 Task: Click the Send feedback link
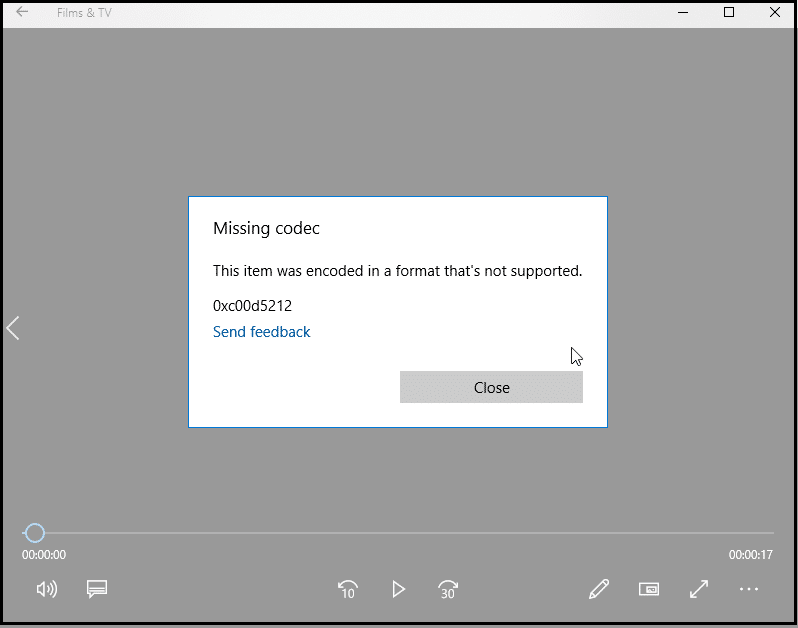262,332
